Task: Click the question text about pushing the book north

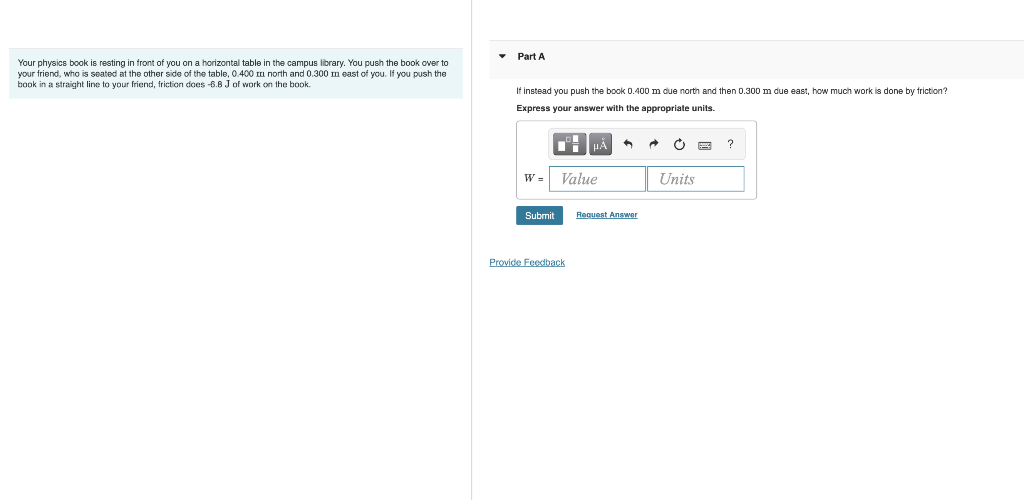Action: [x=731, y=91]
